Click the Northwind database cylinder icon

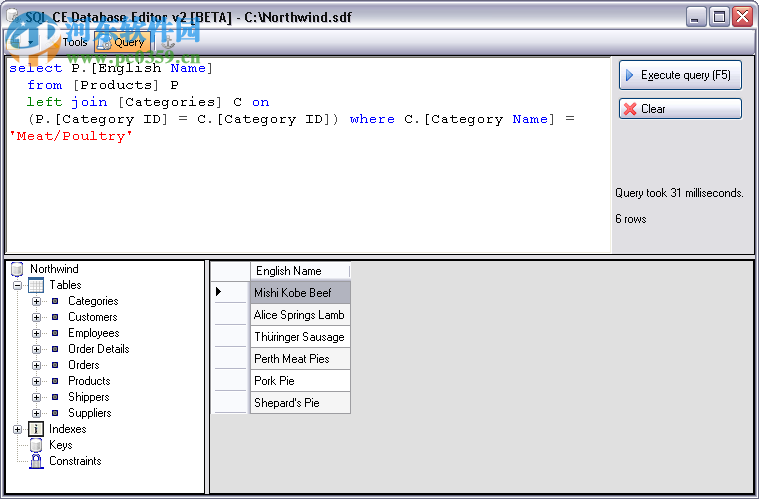click(17, 269)
